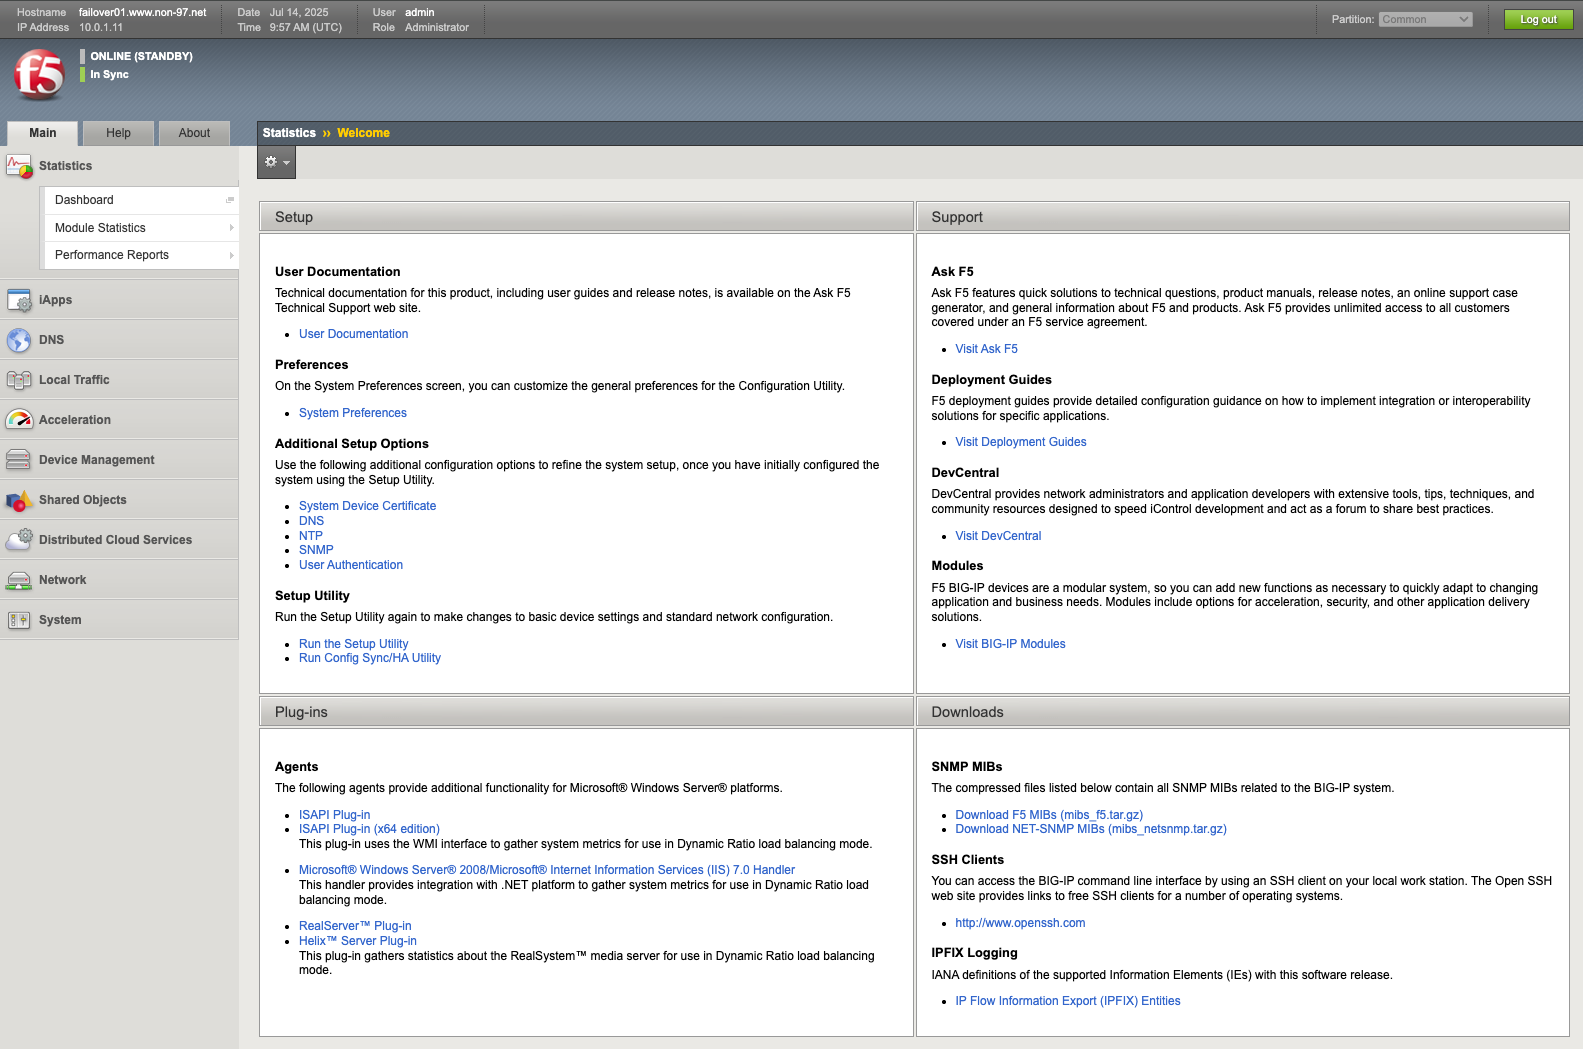The width and height of the screenshot is (1583, 1049).
Task: Click the Shared Objects icon
Action: pyautogui.click(x=19, y=500)
